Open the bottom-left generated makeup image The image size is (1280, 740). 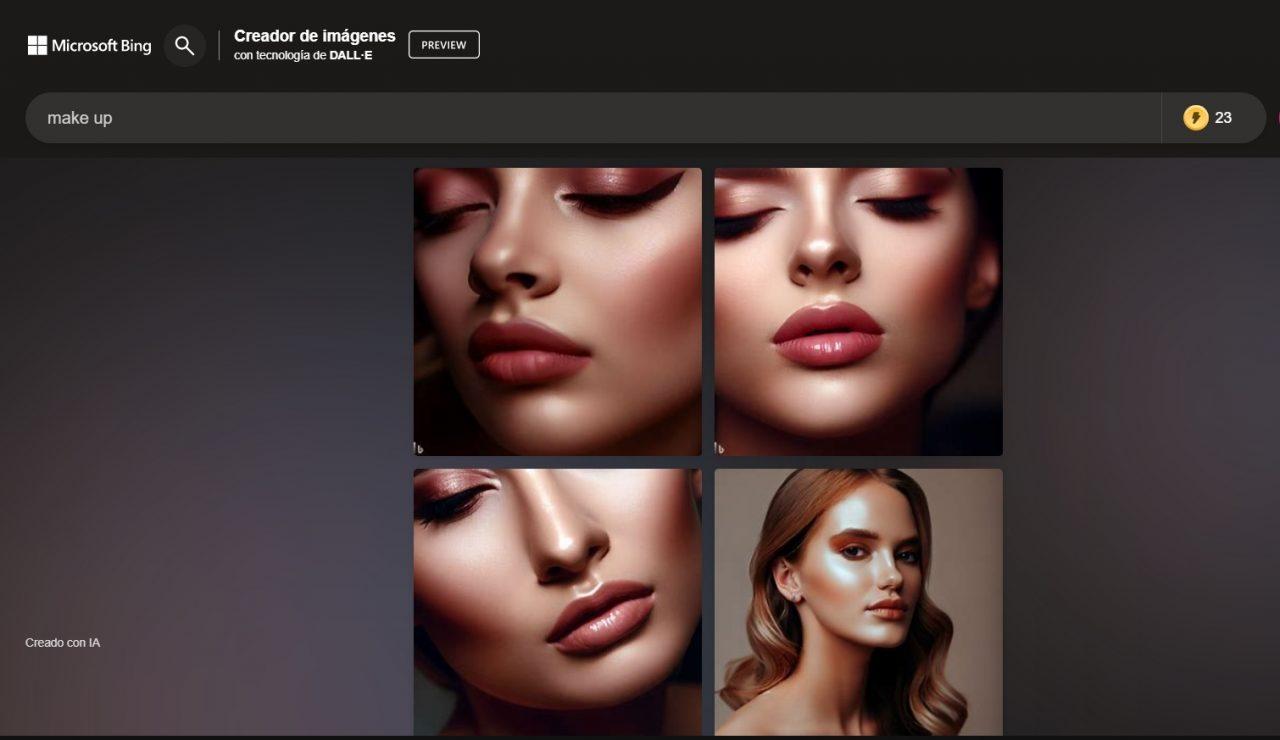point(557,601)
